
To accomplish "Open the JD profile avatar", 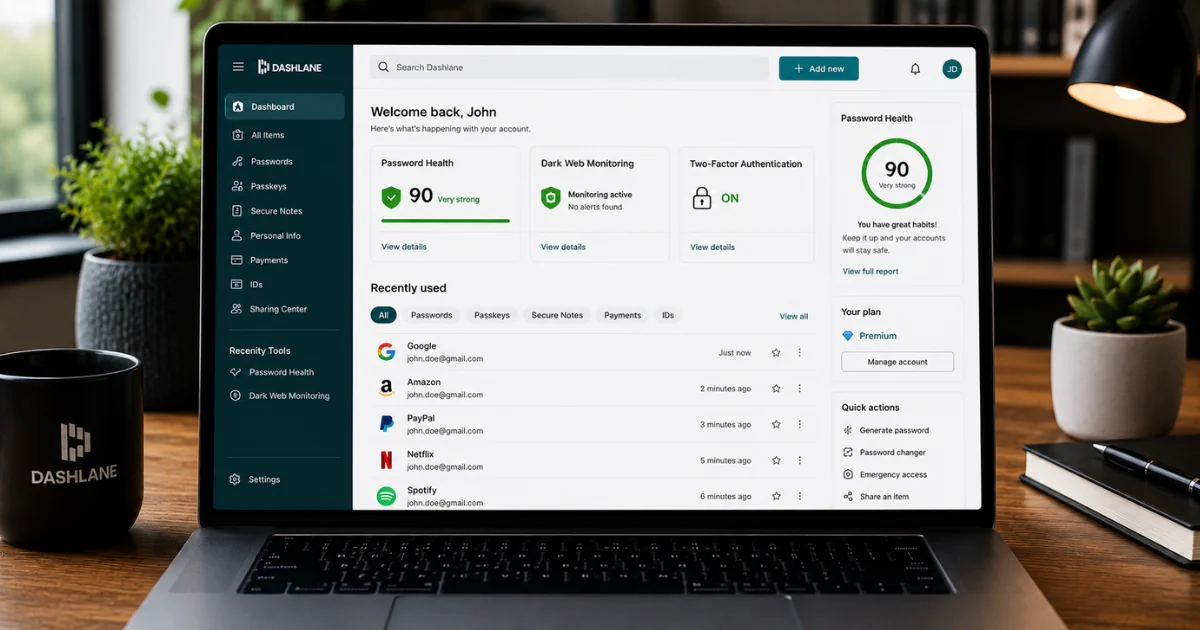I will 952,69.
